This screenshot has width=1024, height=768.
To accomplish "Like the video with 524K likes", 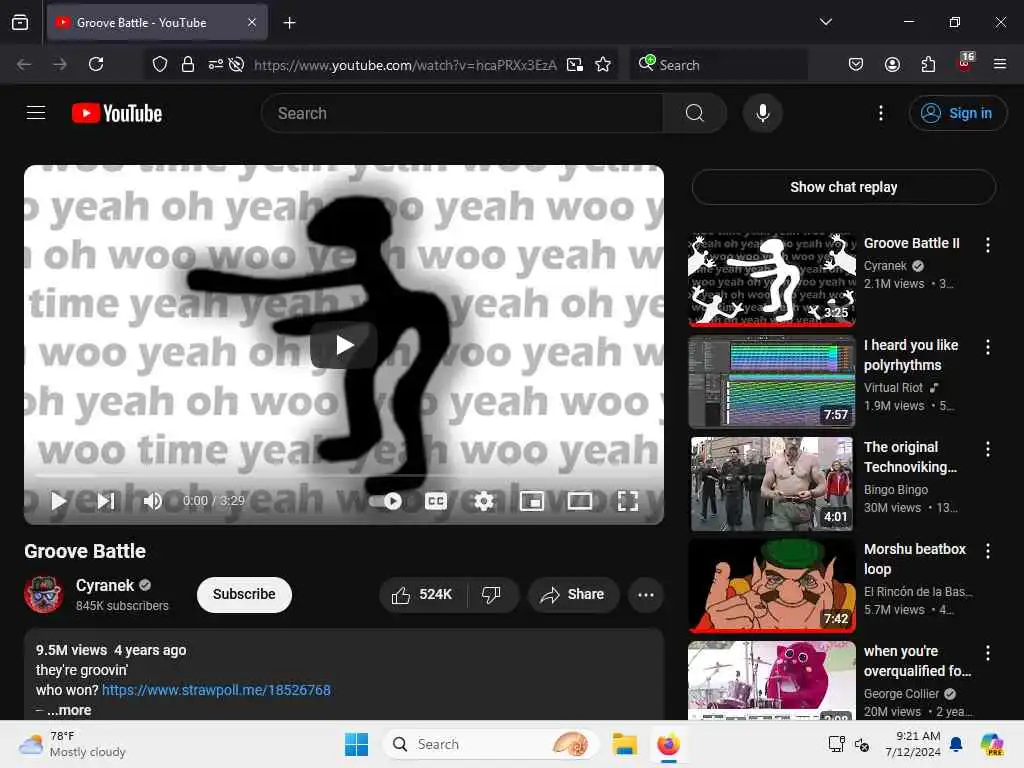I will [423, 594].
